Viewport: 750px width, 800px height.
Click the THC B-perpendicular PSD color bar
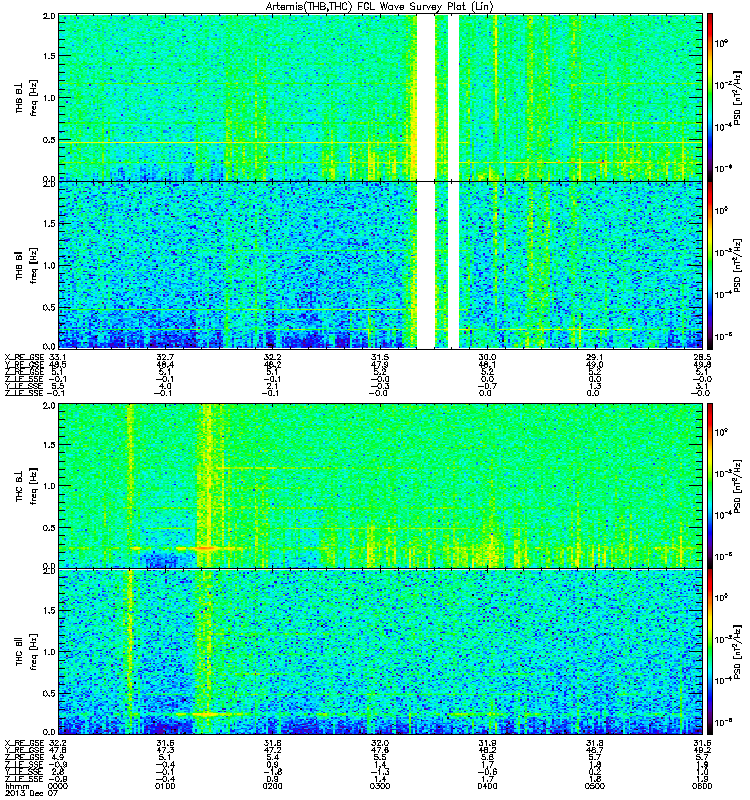pos(710,486)
